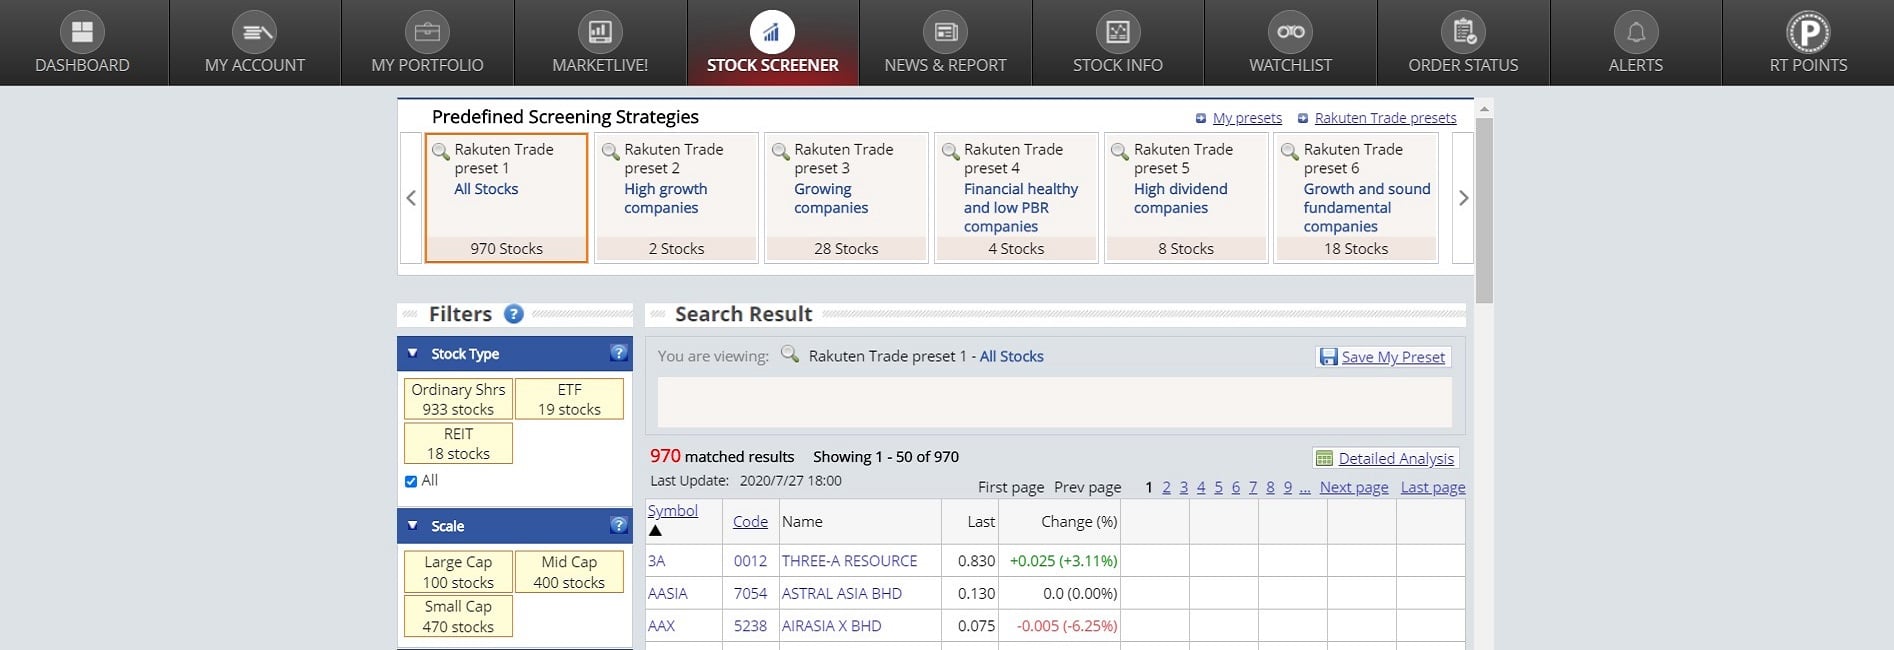The height and width of the screenshot is (650, 1894).
Task: Select the All Stocks preset 1 card
Action: pos(506,198)
